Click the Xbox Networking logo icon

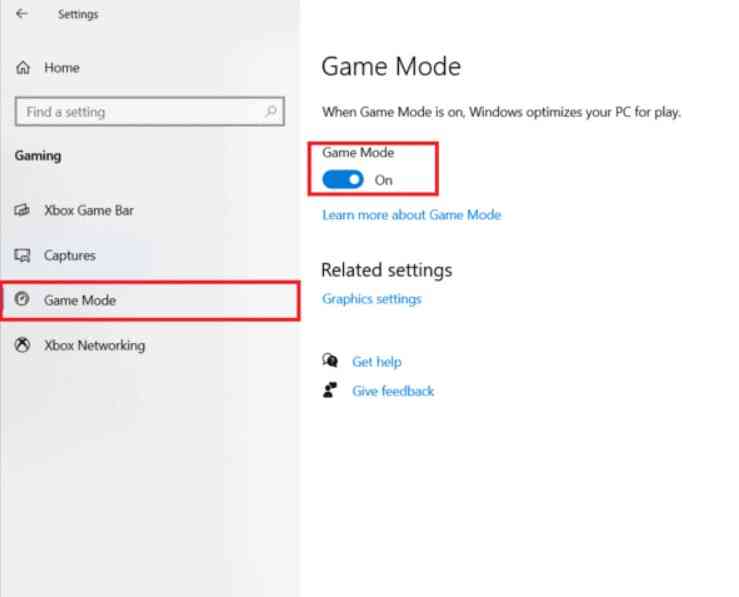(x=23, y=345)
